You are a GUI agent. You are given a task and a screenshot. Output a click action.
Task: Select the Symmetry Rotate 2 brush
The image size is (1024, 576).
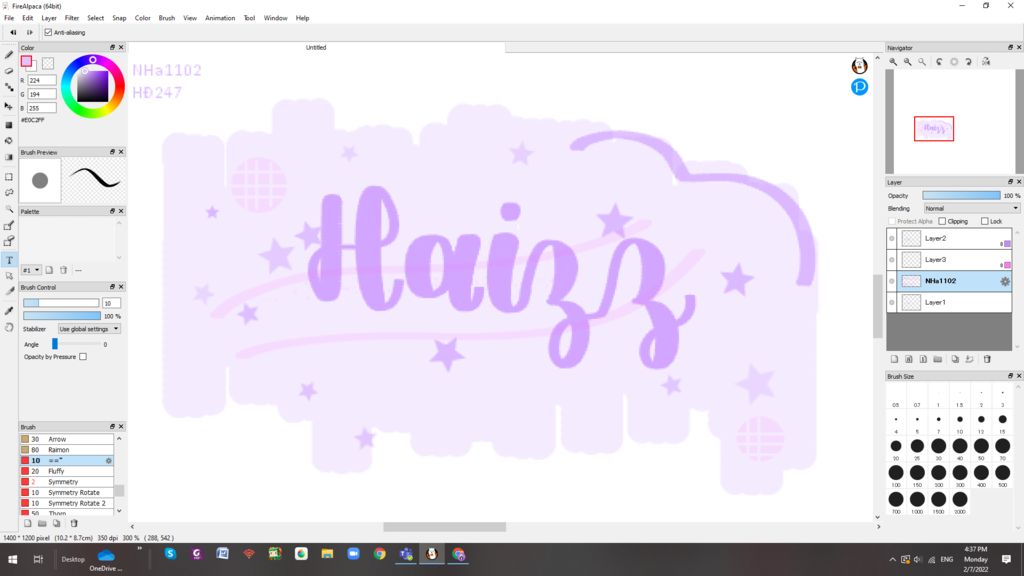click(67, 503)
